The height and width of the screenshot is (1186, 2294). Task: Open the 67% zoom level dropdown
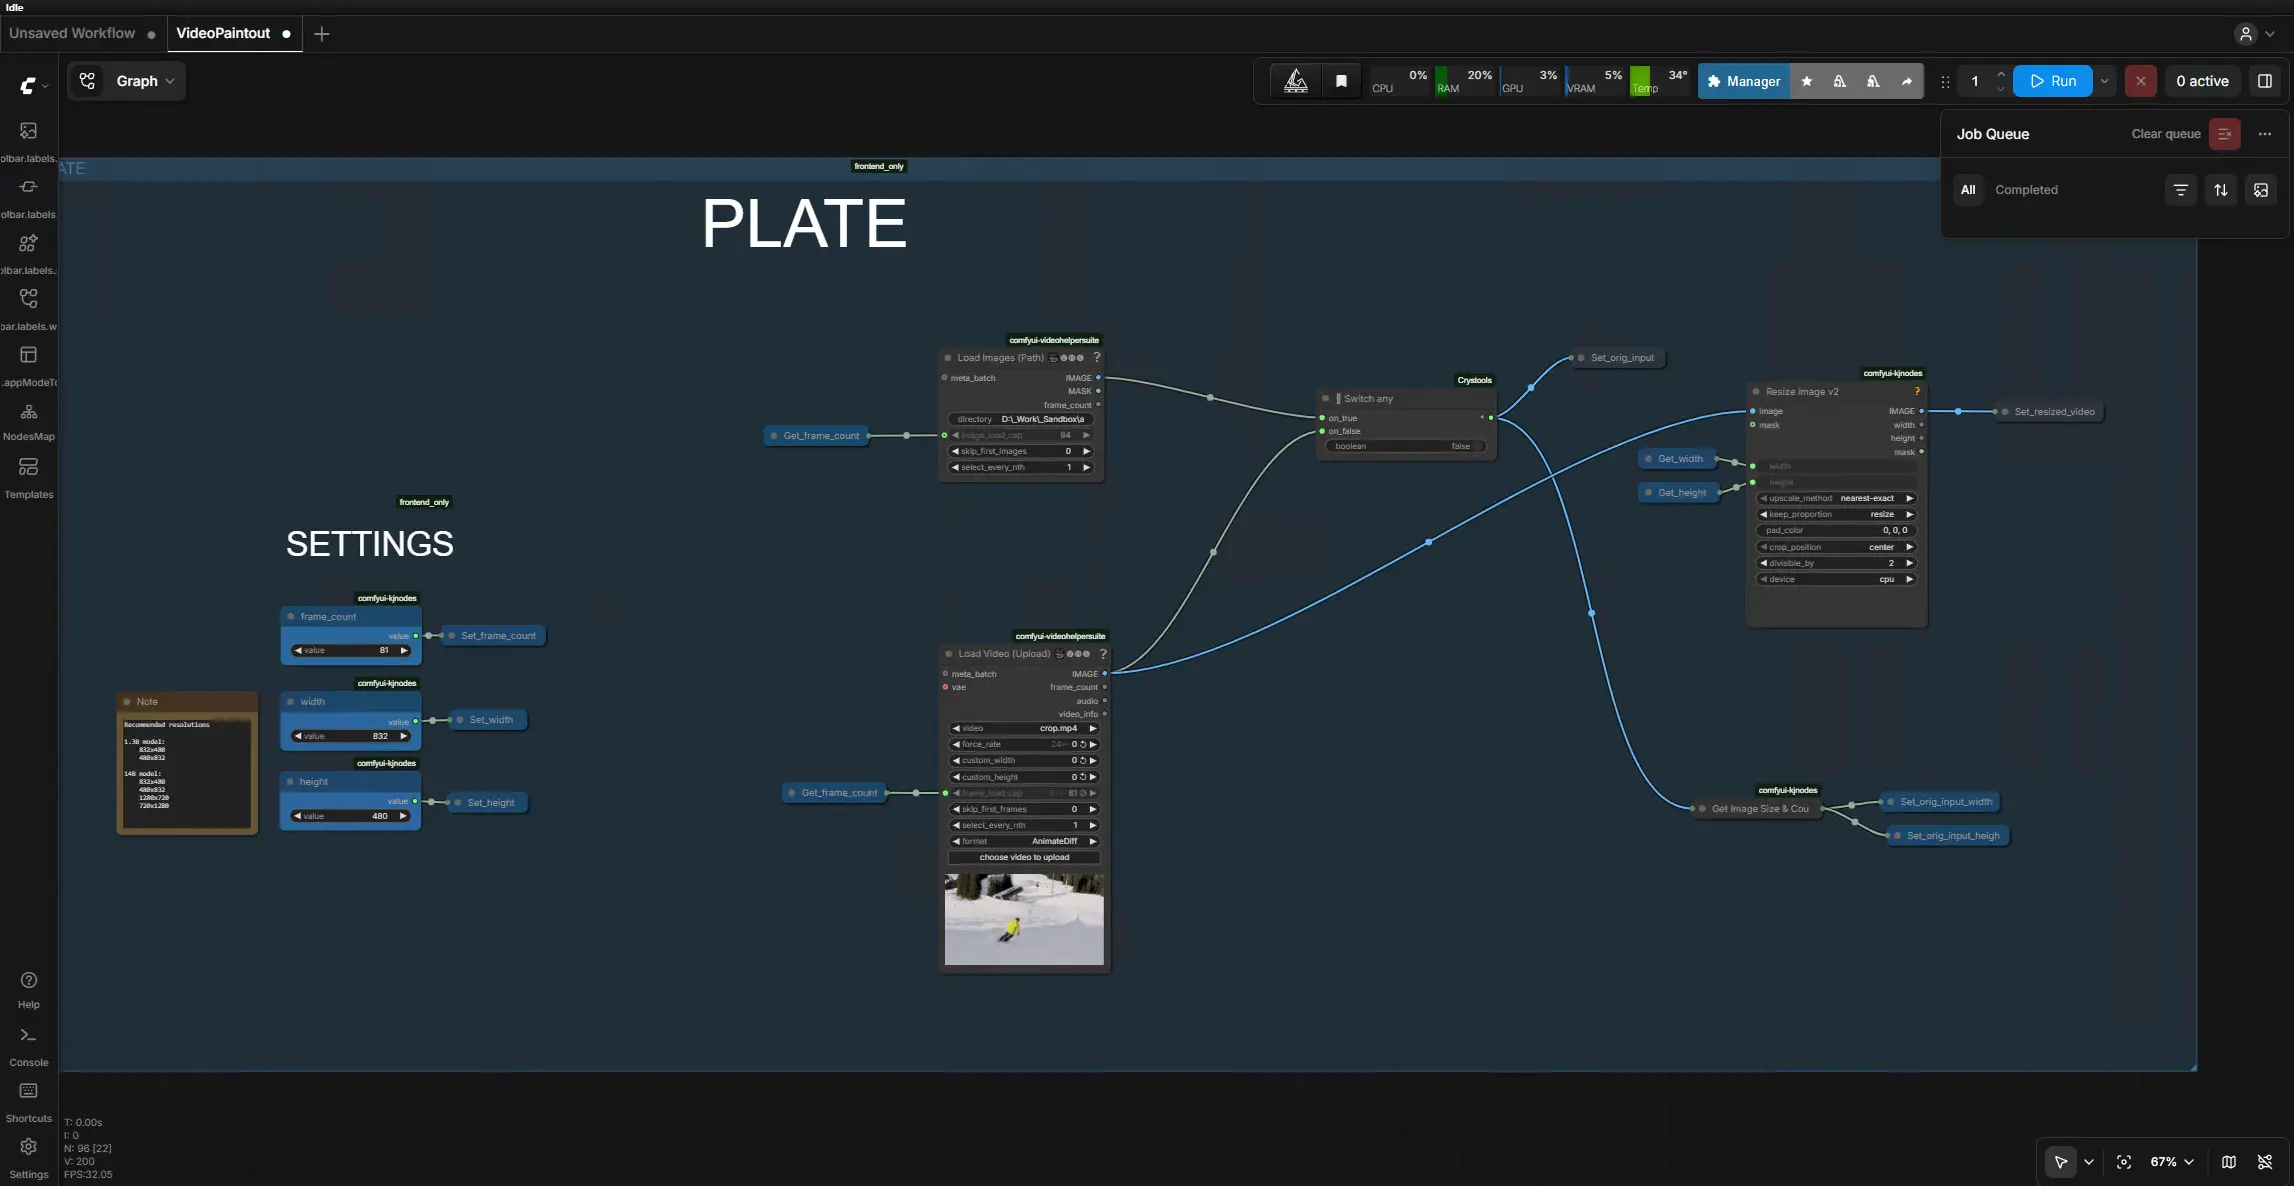coord(2171,1162)
